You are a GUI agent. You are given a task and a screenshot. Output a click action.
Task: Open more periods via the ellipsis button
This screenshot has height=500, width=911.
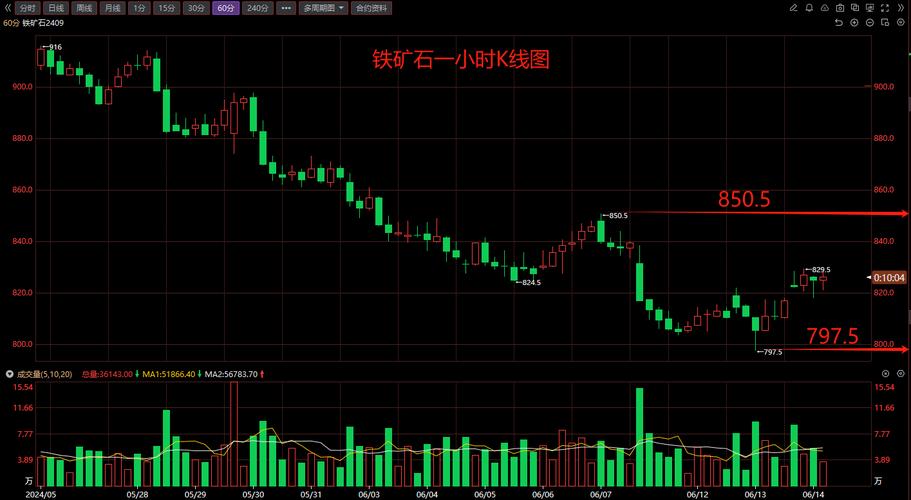coord(285,8)
